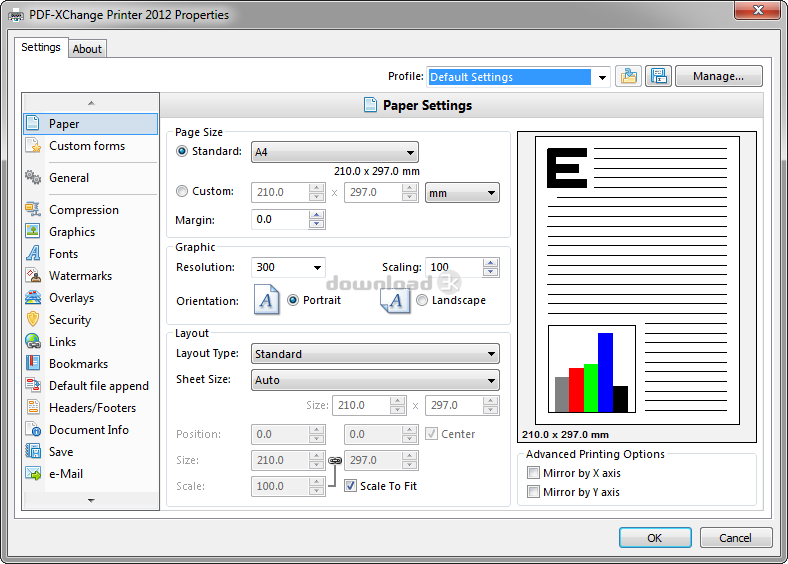Image resolution: width=788 pixels, height=564 pixels.
Task: Uncheck Scale To Fit checkbox
Action: pos(350,486)
